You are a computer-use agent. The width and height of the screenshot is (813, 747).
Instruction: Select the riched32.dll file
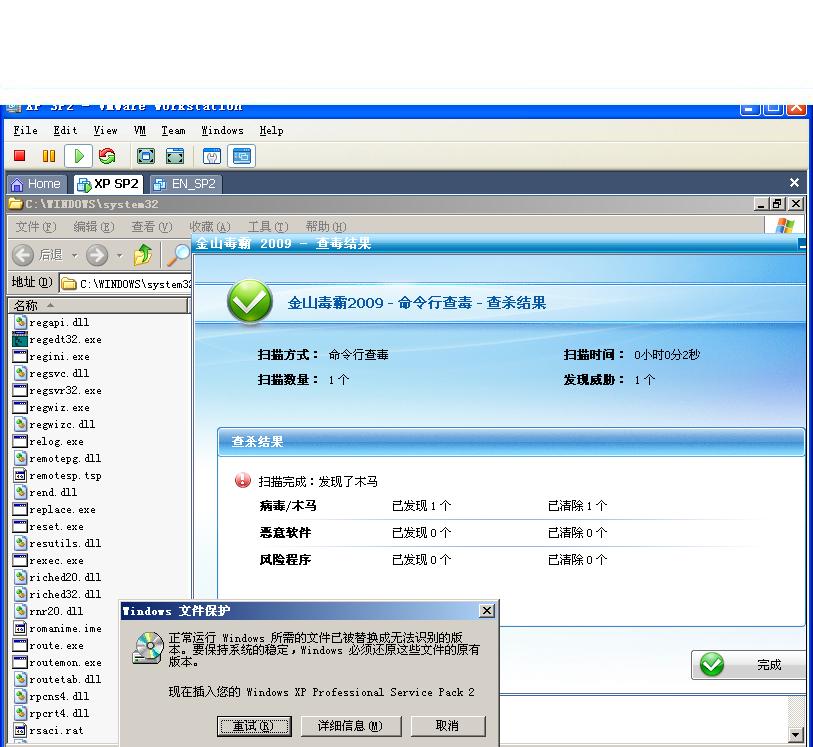(58, 595)
